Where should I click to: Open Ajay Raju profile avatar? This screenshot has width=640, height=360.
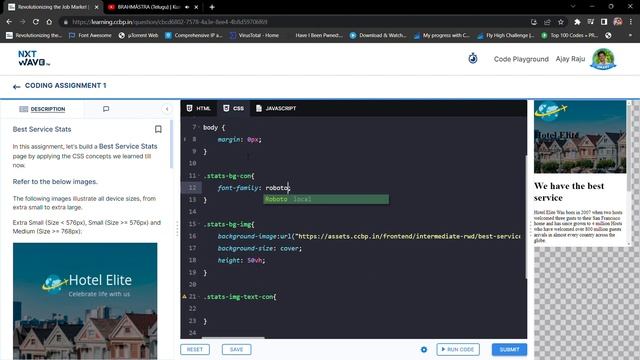(x=604, y=59)
